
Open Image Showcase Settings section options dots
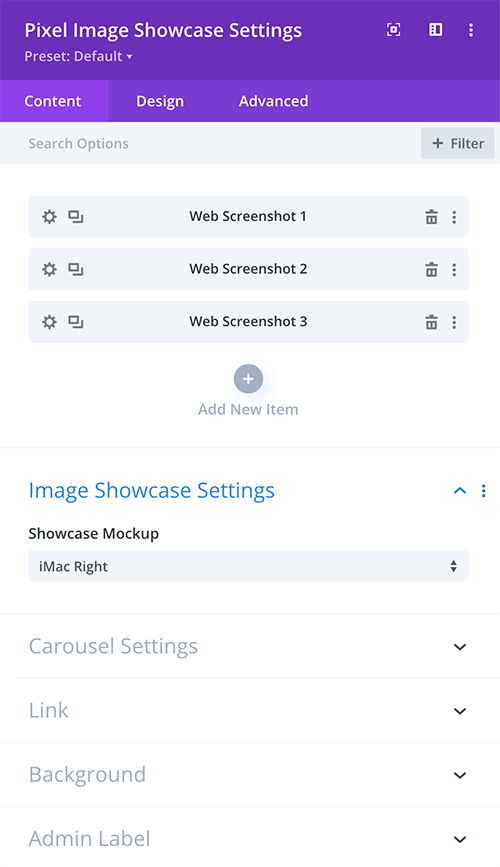483,490
